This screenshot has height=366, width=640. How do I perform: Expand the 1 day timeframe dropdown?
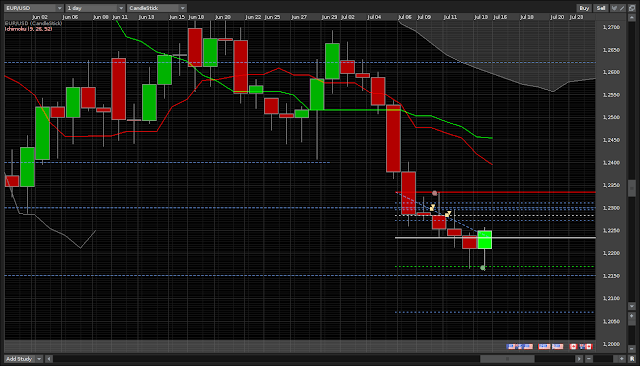[95, 8]
